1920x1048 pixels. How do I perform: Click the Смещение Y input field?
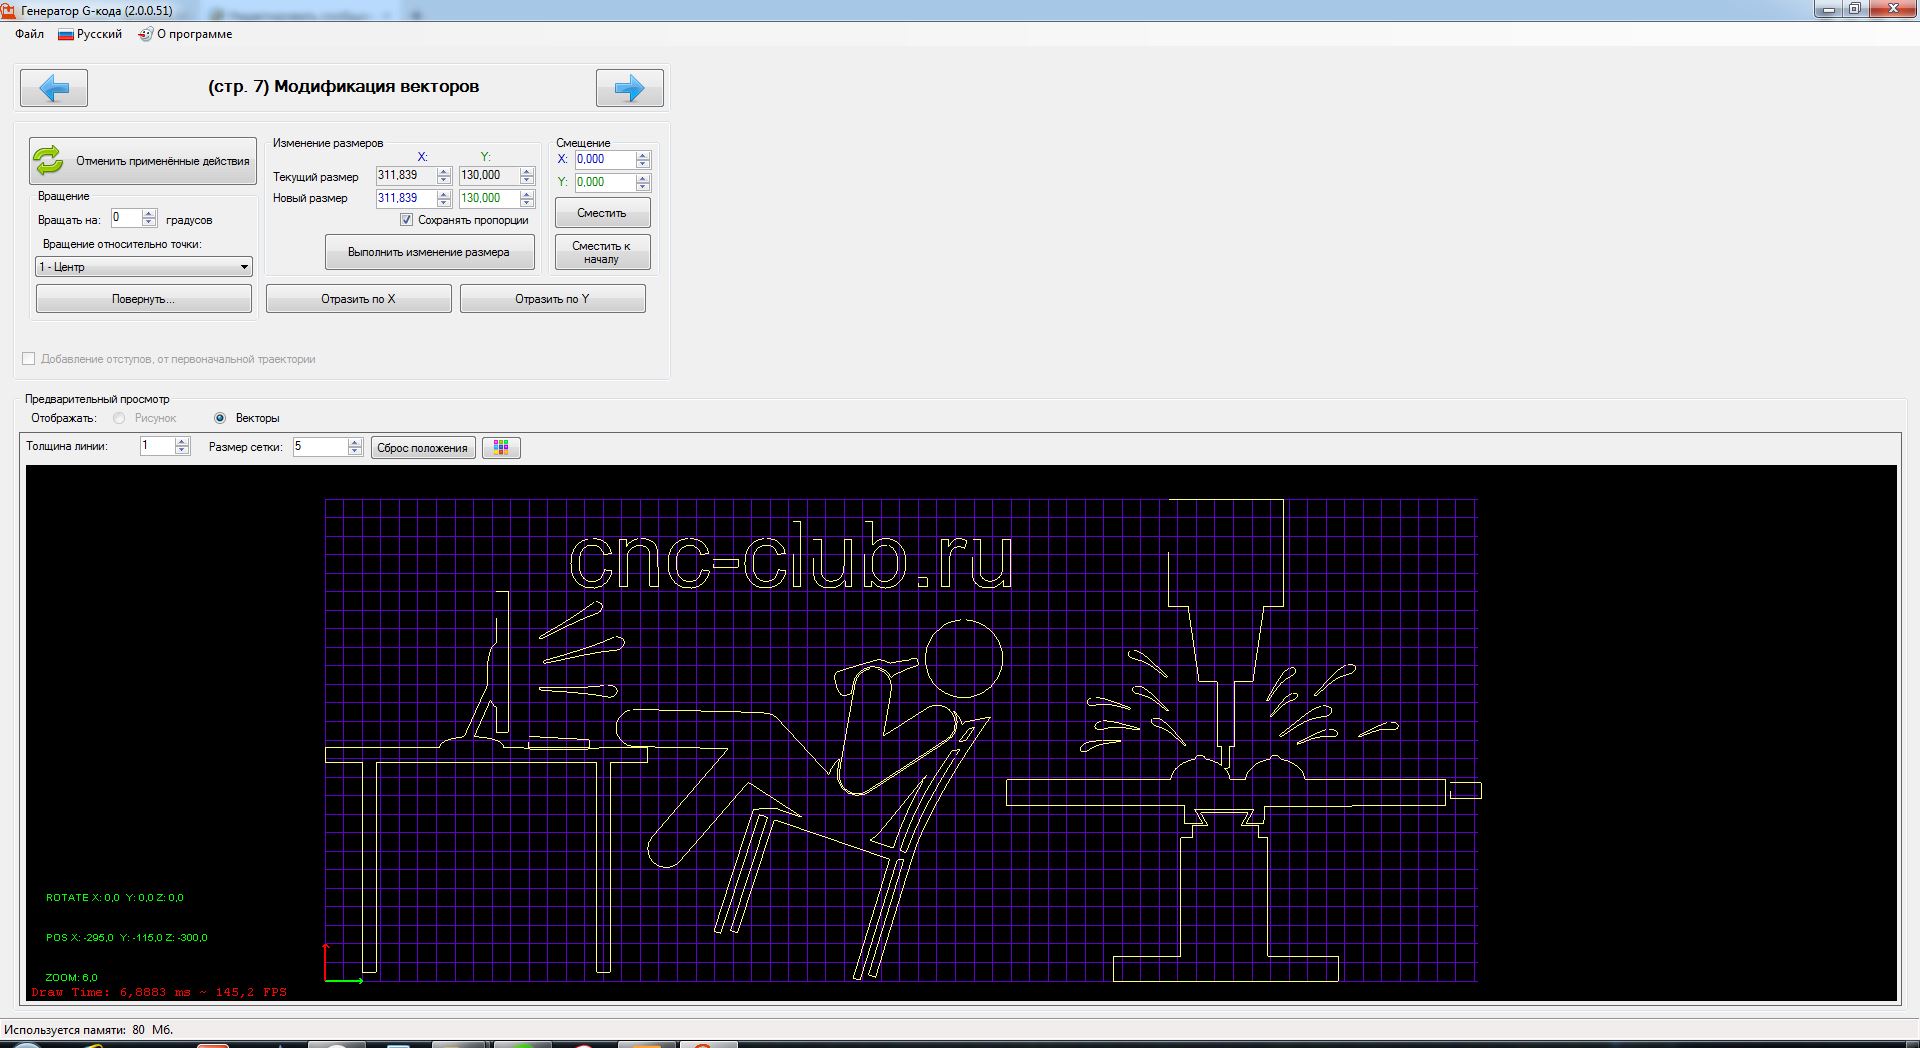[605, 182]
